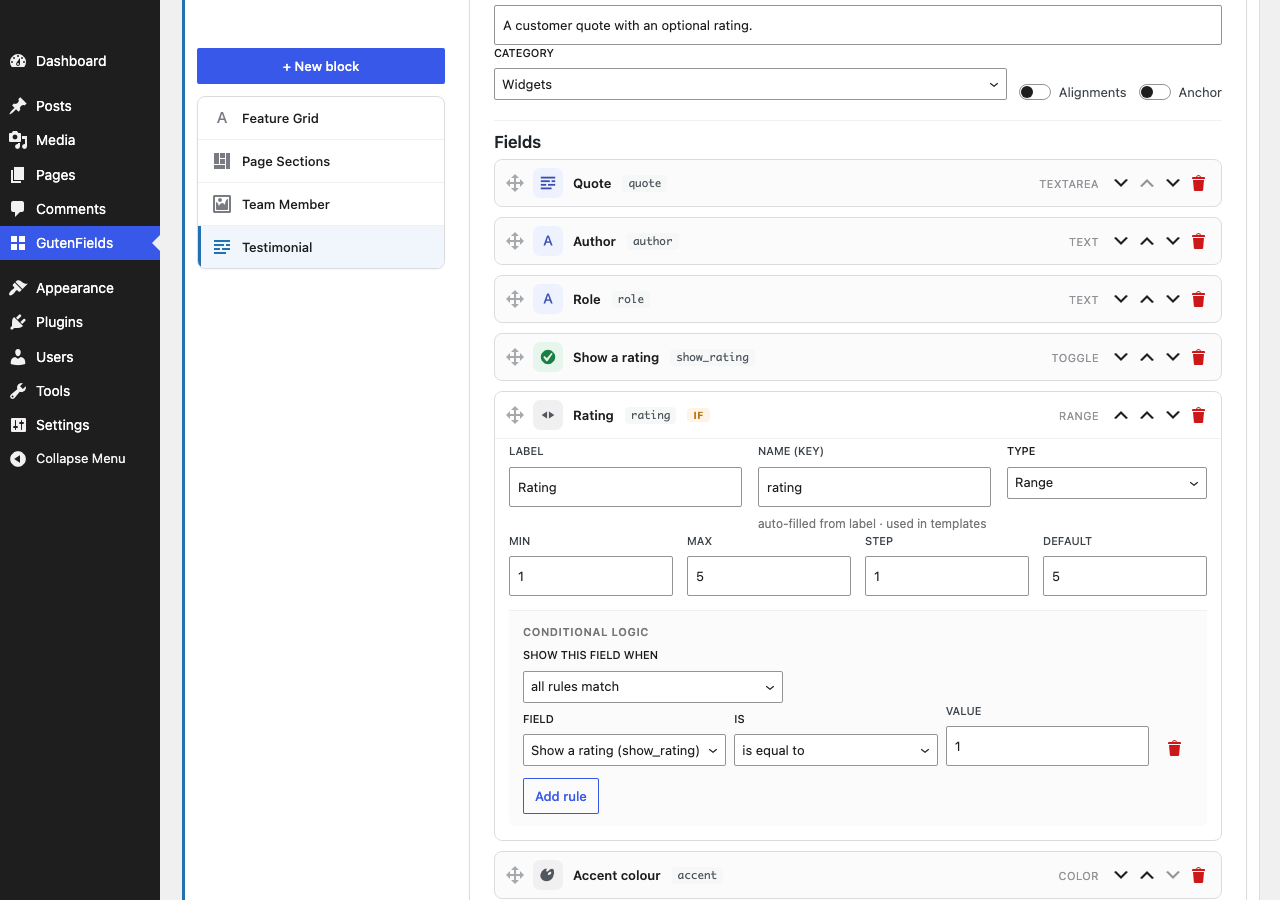Viewport: 1280px width, 900px height.
Task: Click the Show a rating drag handle
Action: point(515,357)
